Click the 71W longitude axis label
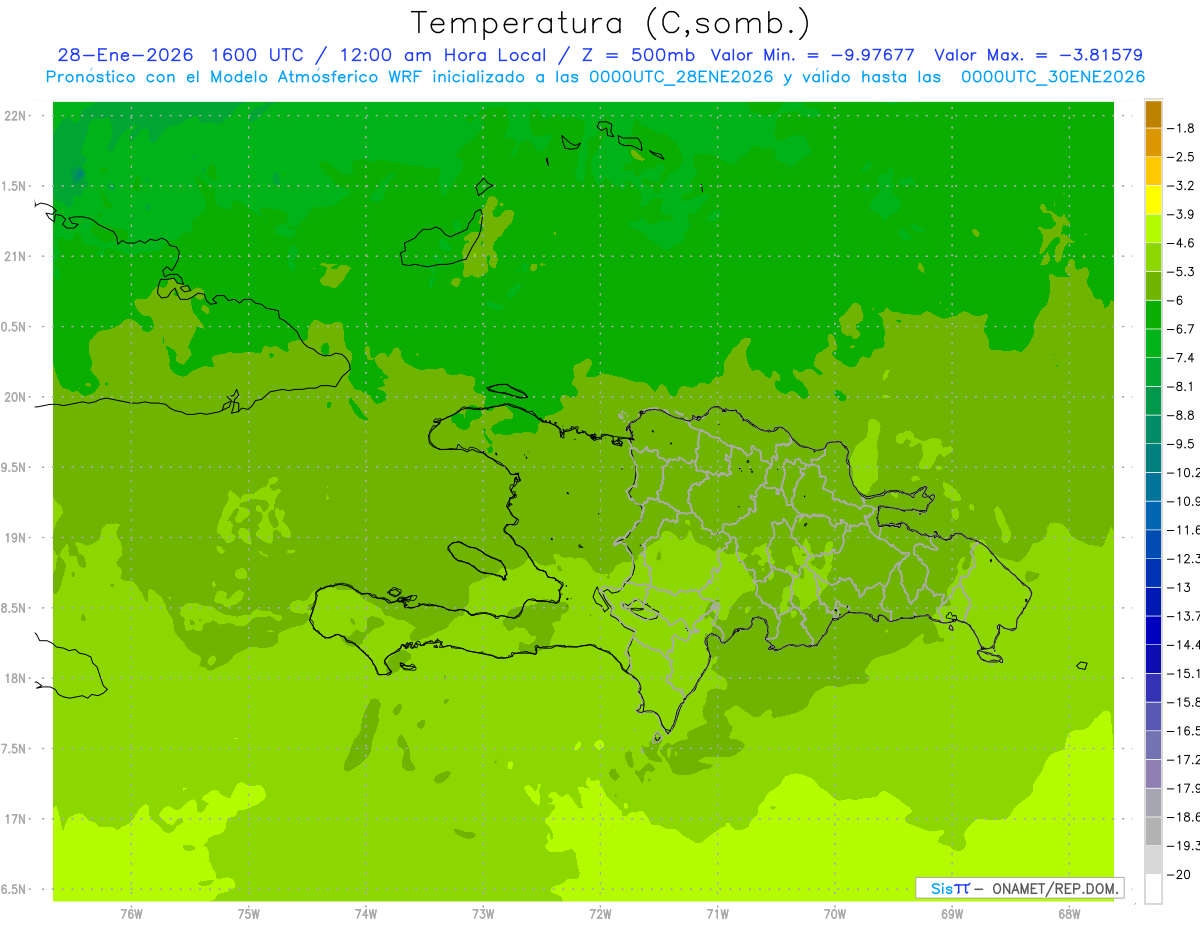This screenshot has height=927, width=1200. click(x=717, y=914)
